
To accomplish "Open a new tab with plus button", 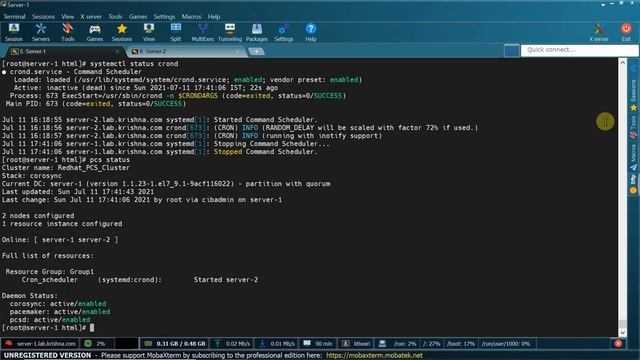I will (x=256, y=51).
